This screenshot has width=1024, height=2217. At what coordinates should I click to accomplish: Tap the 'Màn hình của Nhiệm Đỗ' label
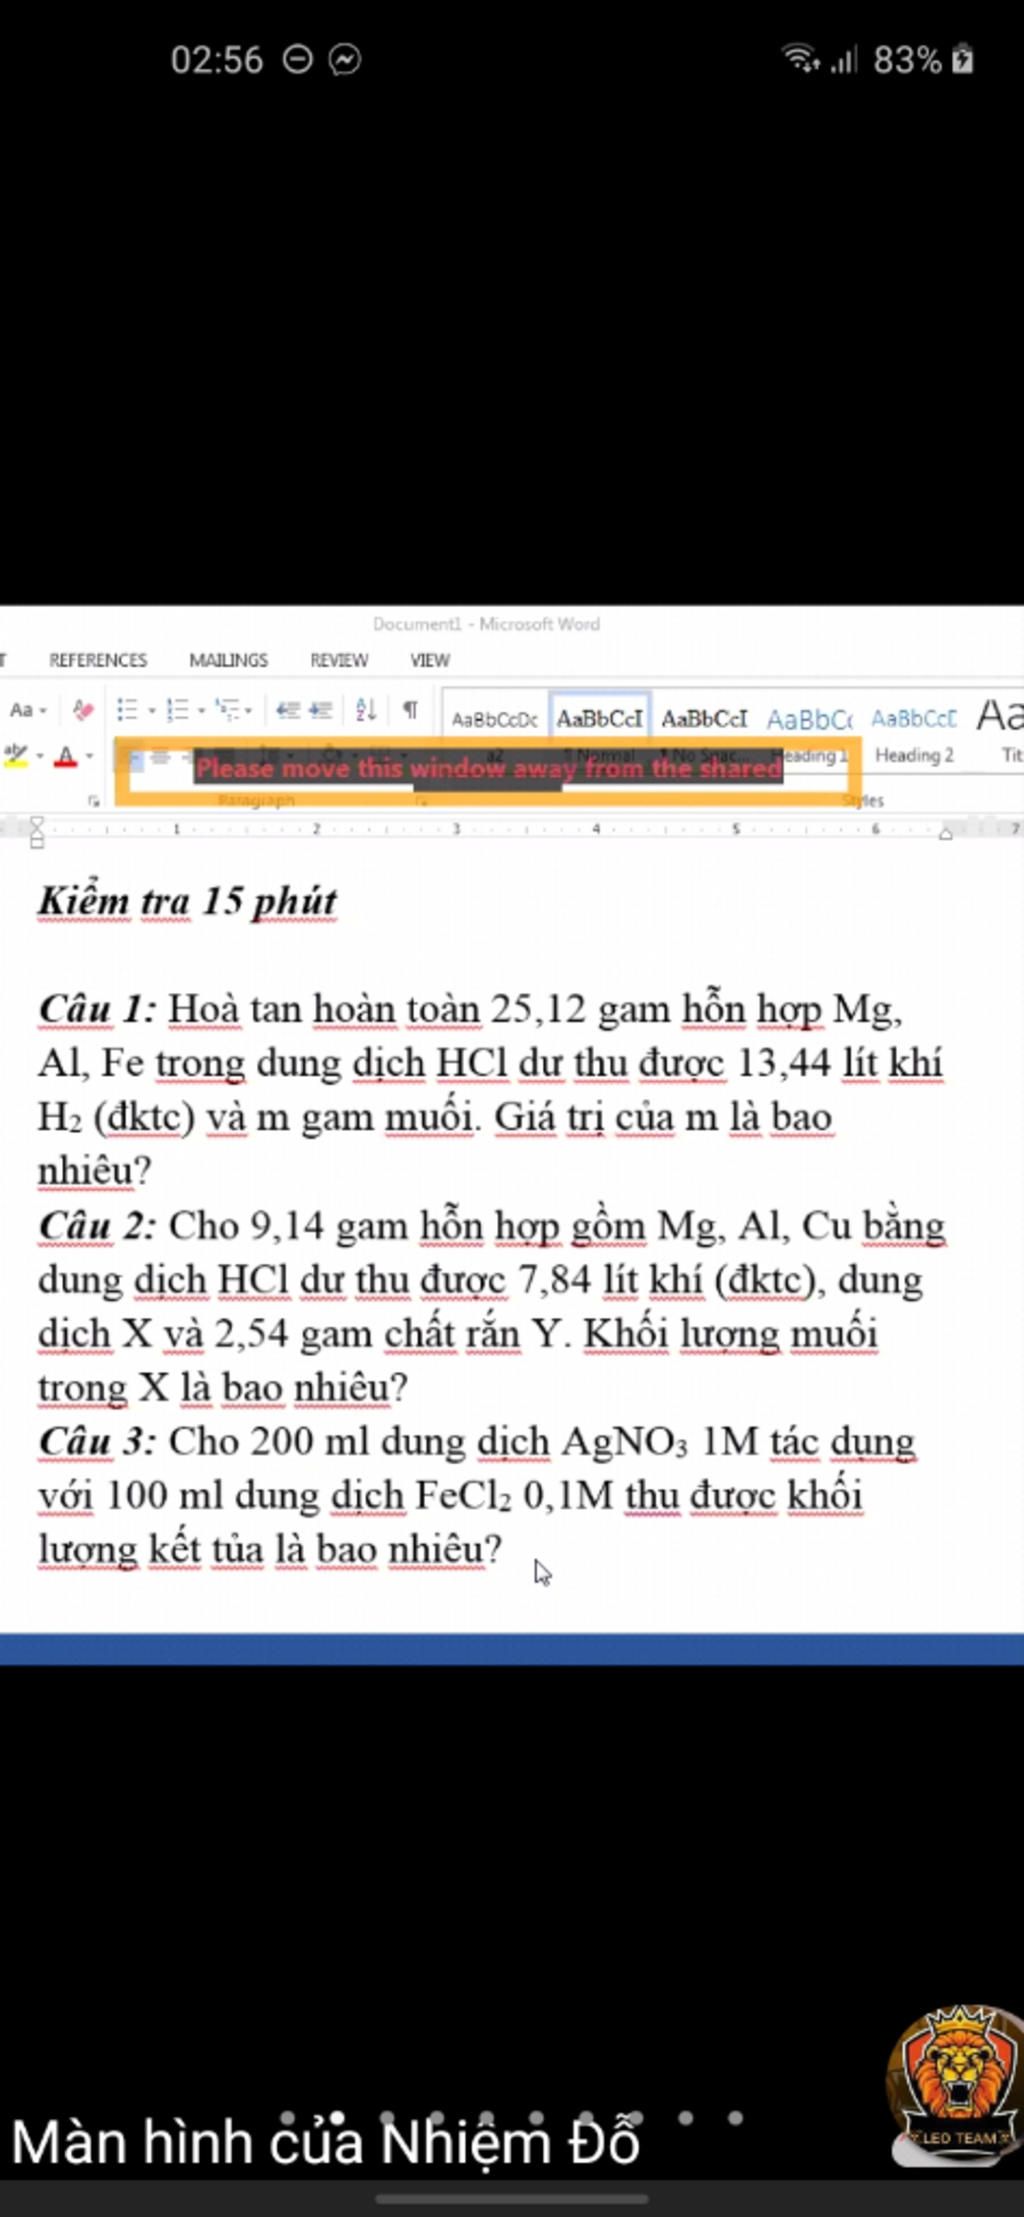[325, 2143]
